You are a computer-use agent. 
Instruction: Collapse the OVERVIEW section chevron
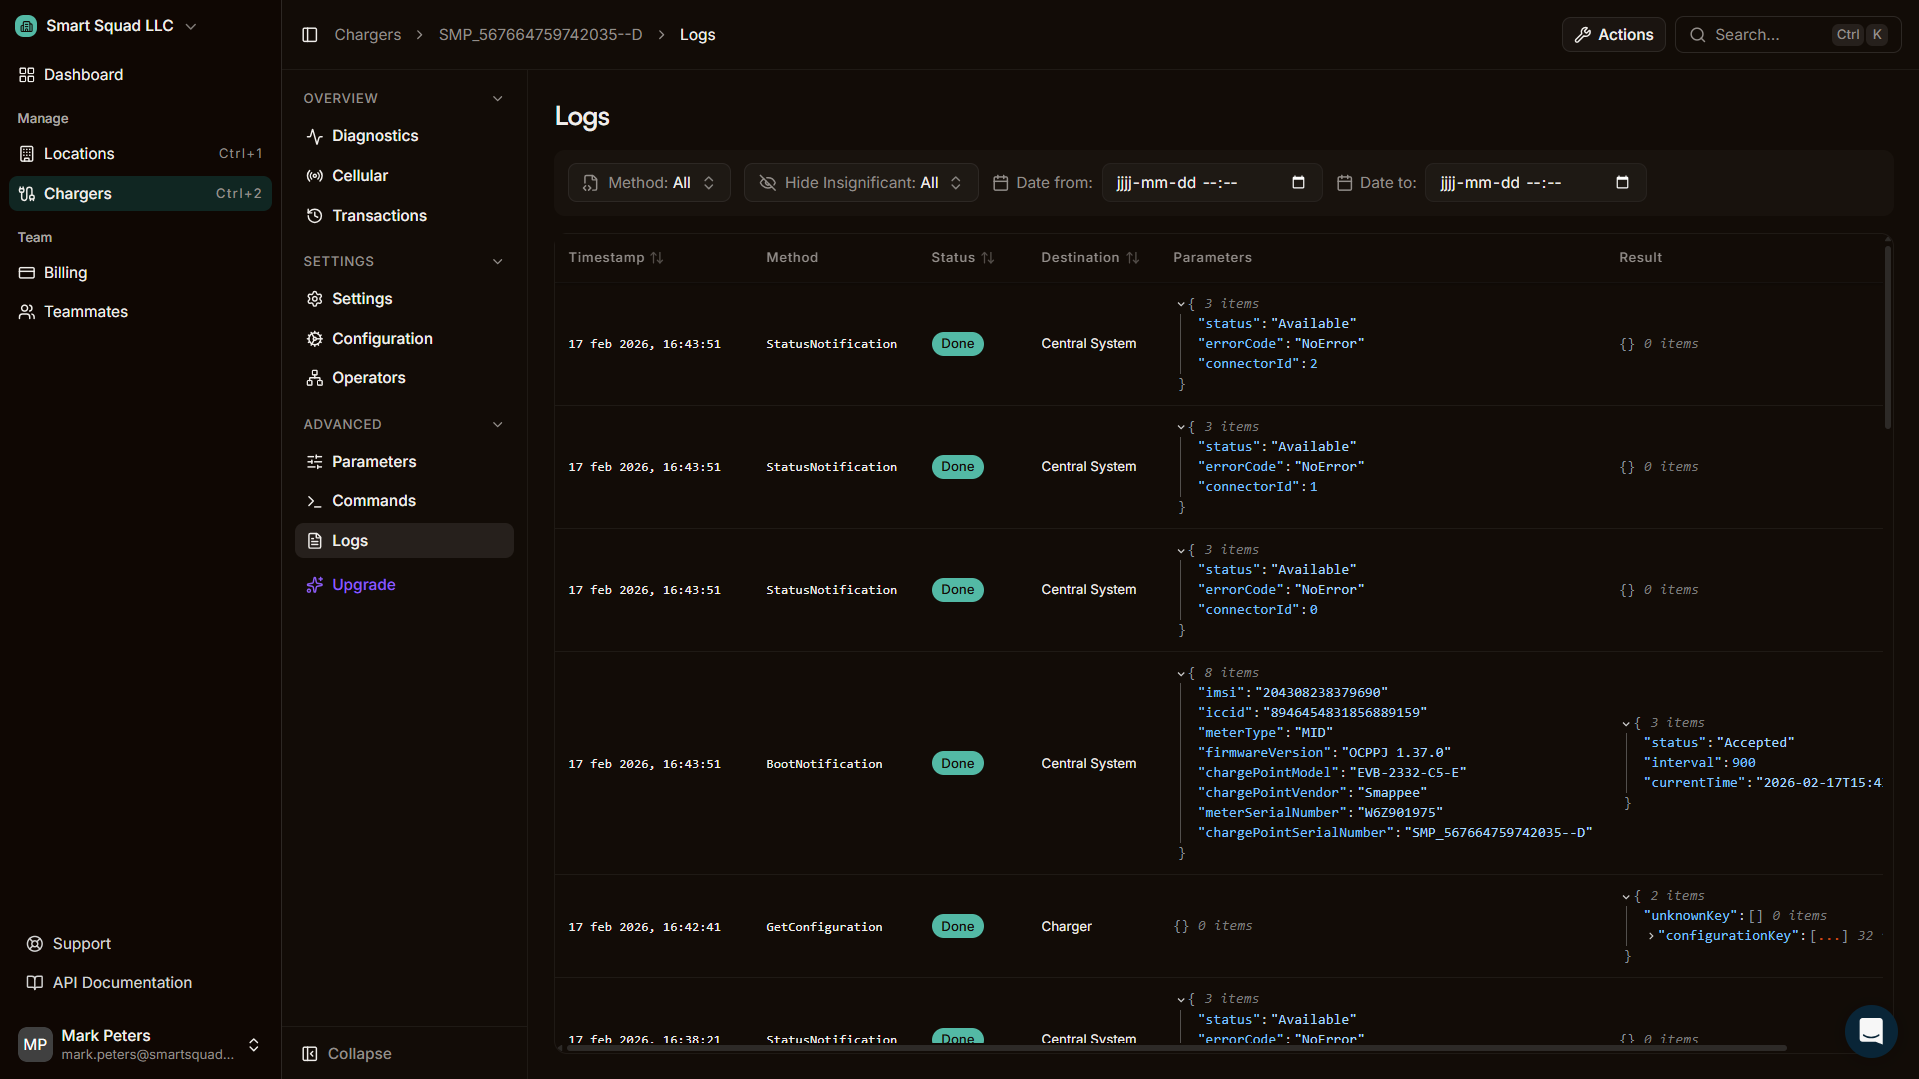498,98
